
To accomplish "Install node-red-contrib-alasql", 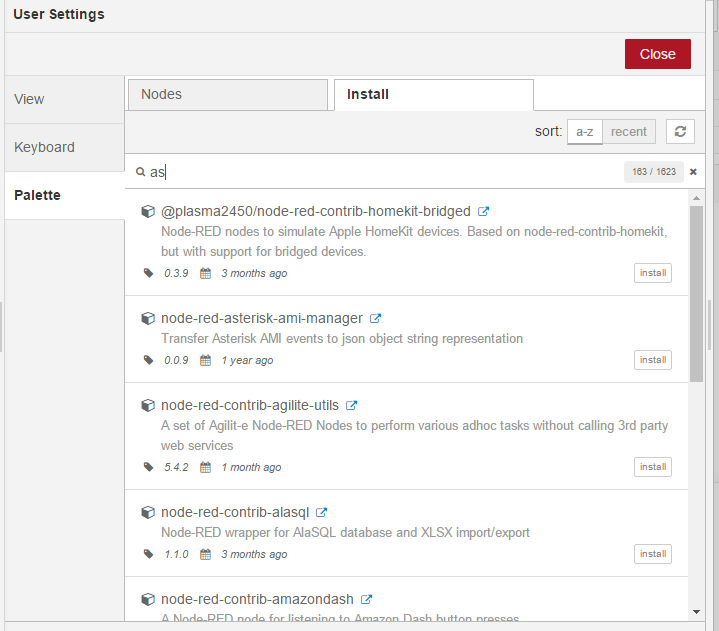I will pos(653,554).
